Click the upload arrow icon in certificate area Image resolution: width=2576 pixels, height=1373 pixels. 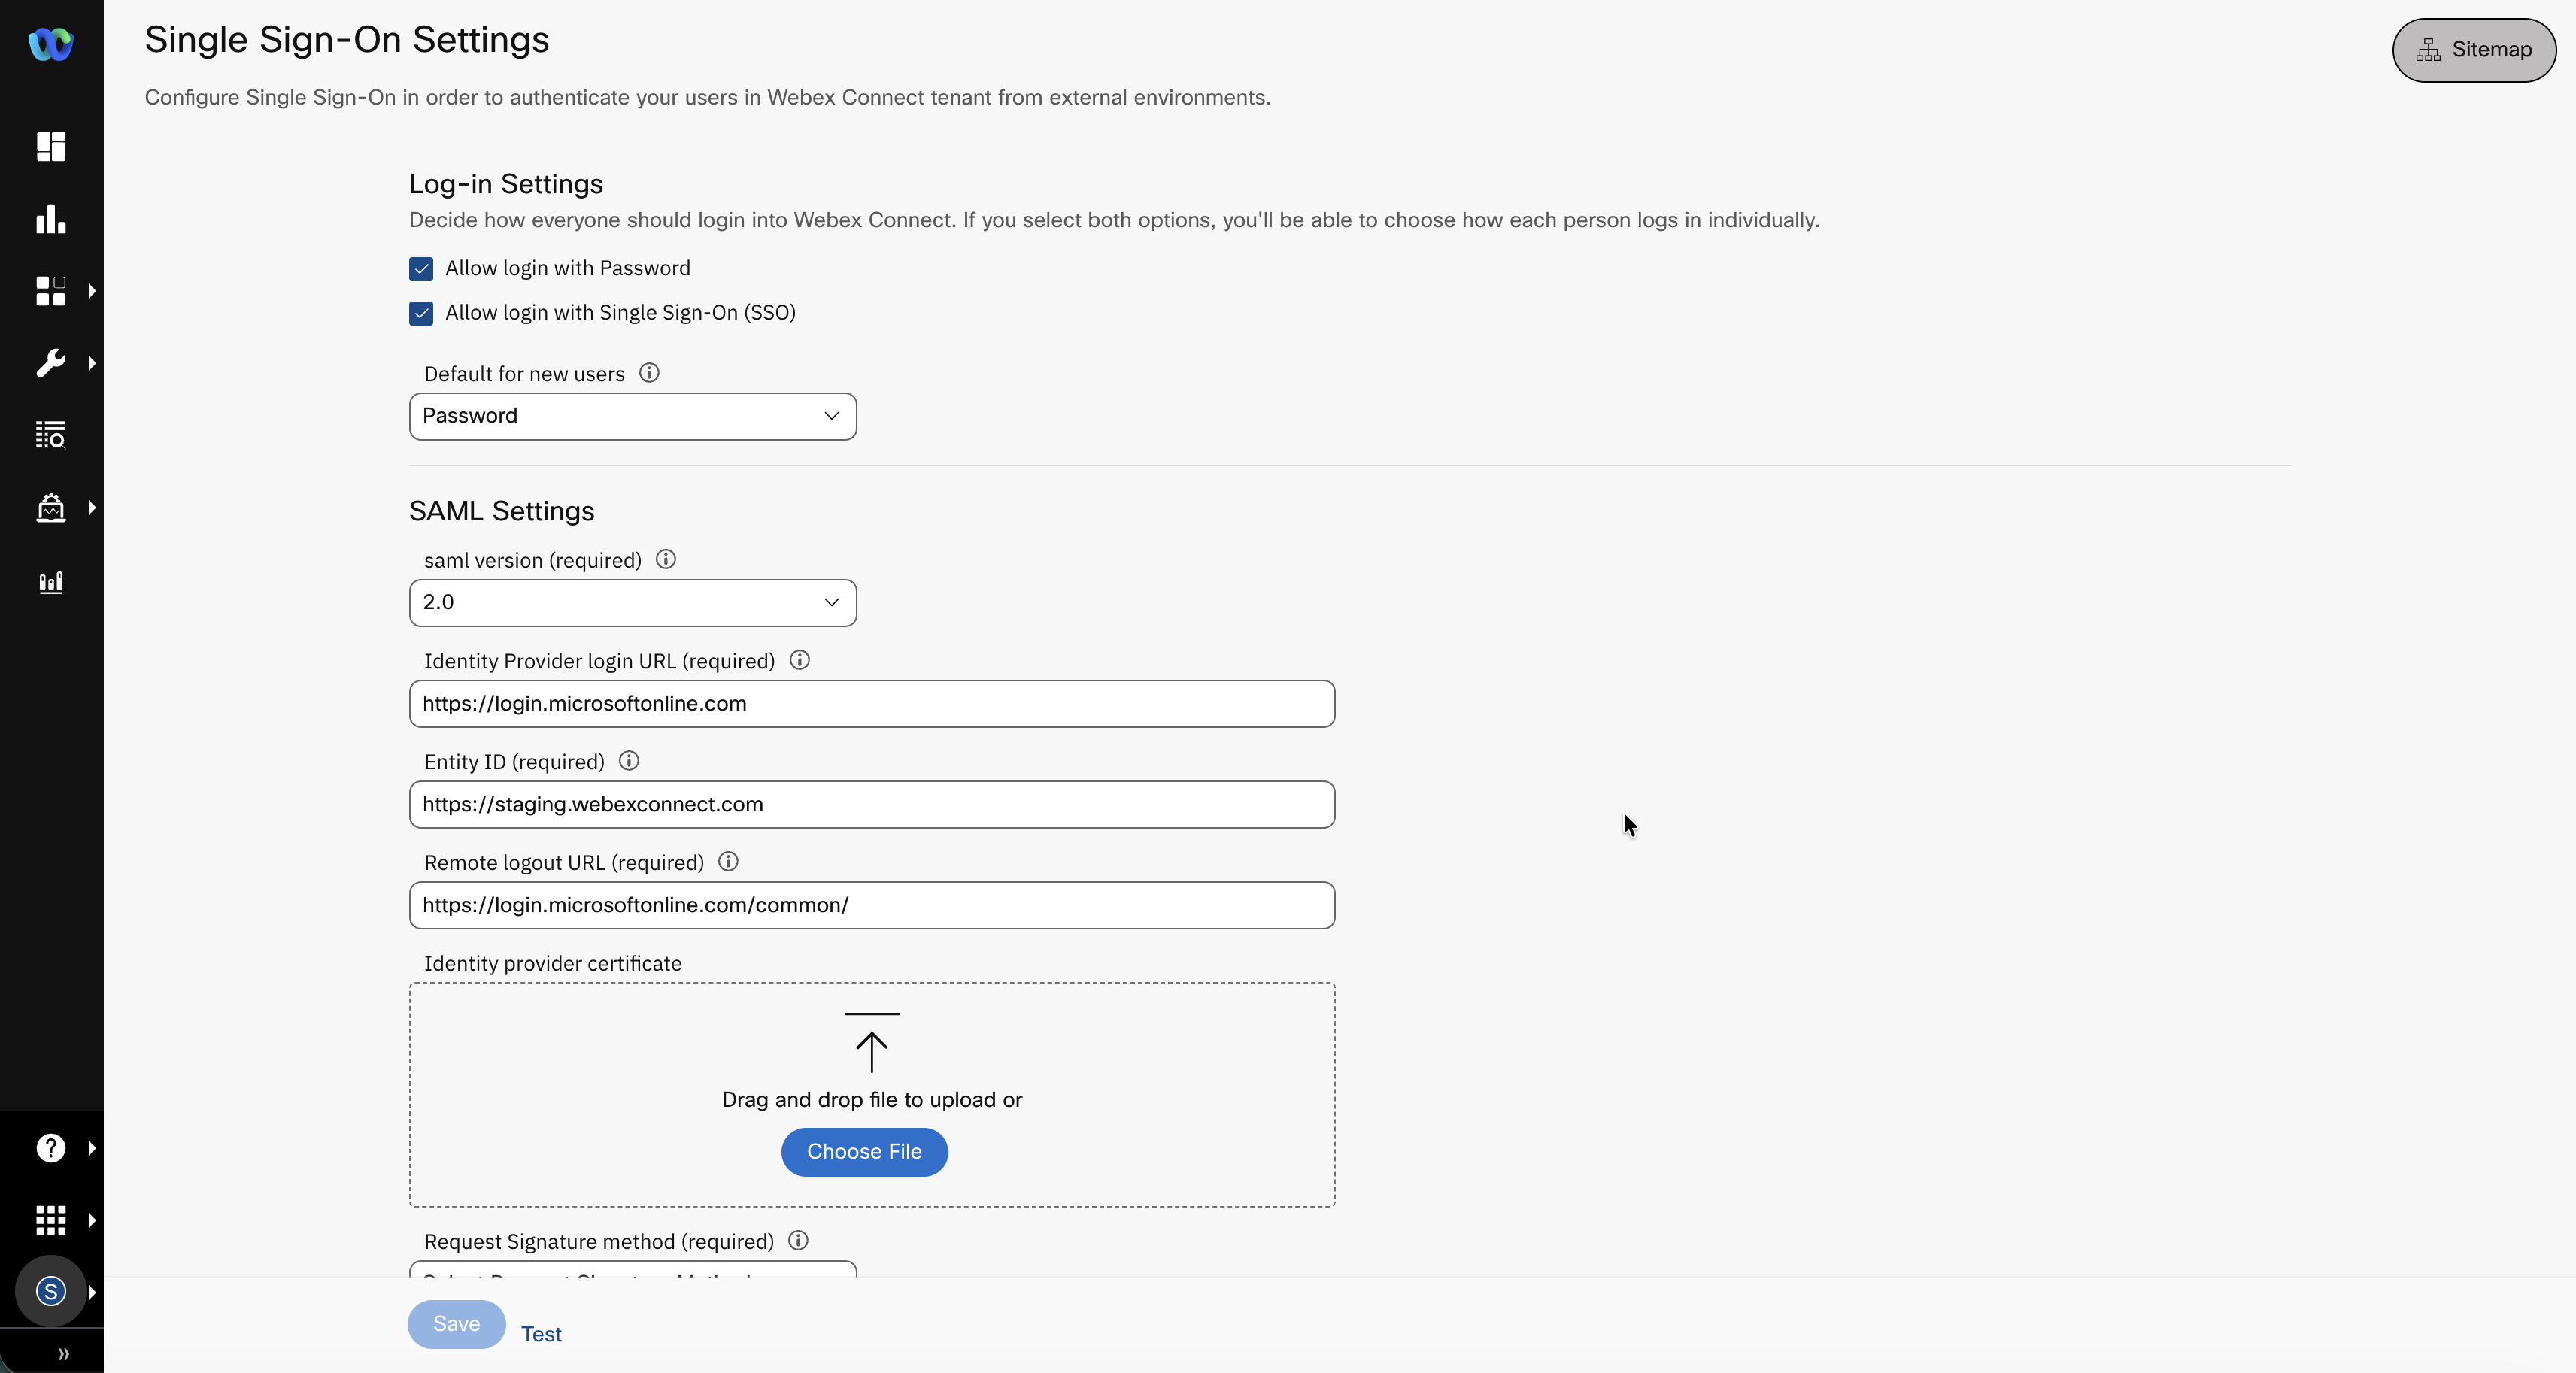pyautogui.click(x=872, y=1043)
